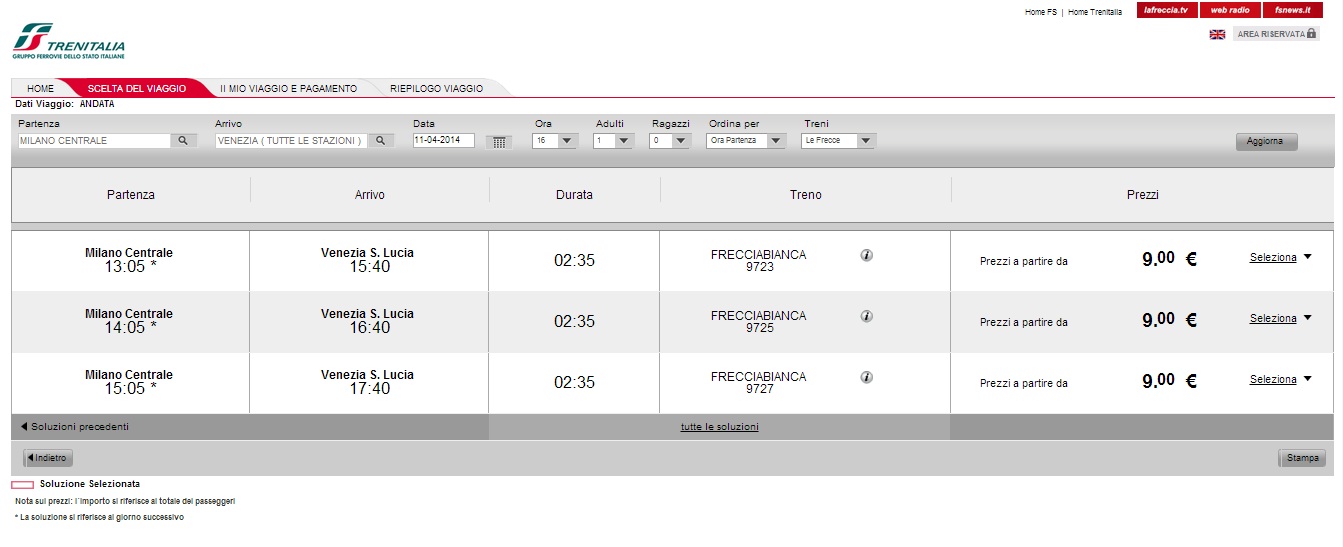Image resolution: width=1343 pixels, height=547 pixels.
Task: Expand Seleziona for the 15:05 train
Action: click(1280, 379)
